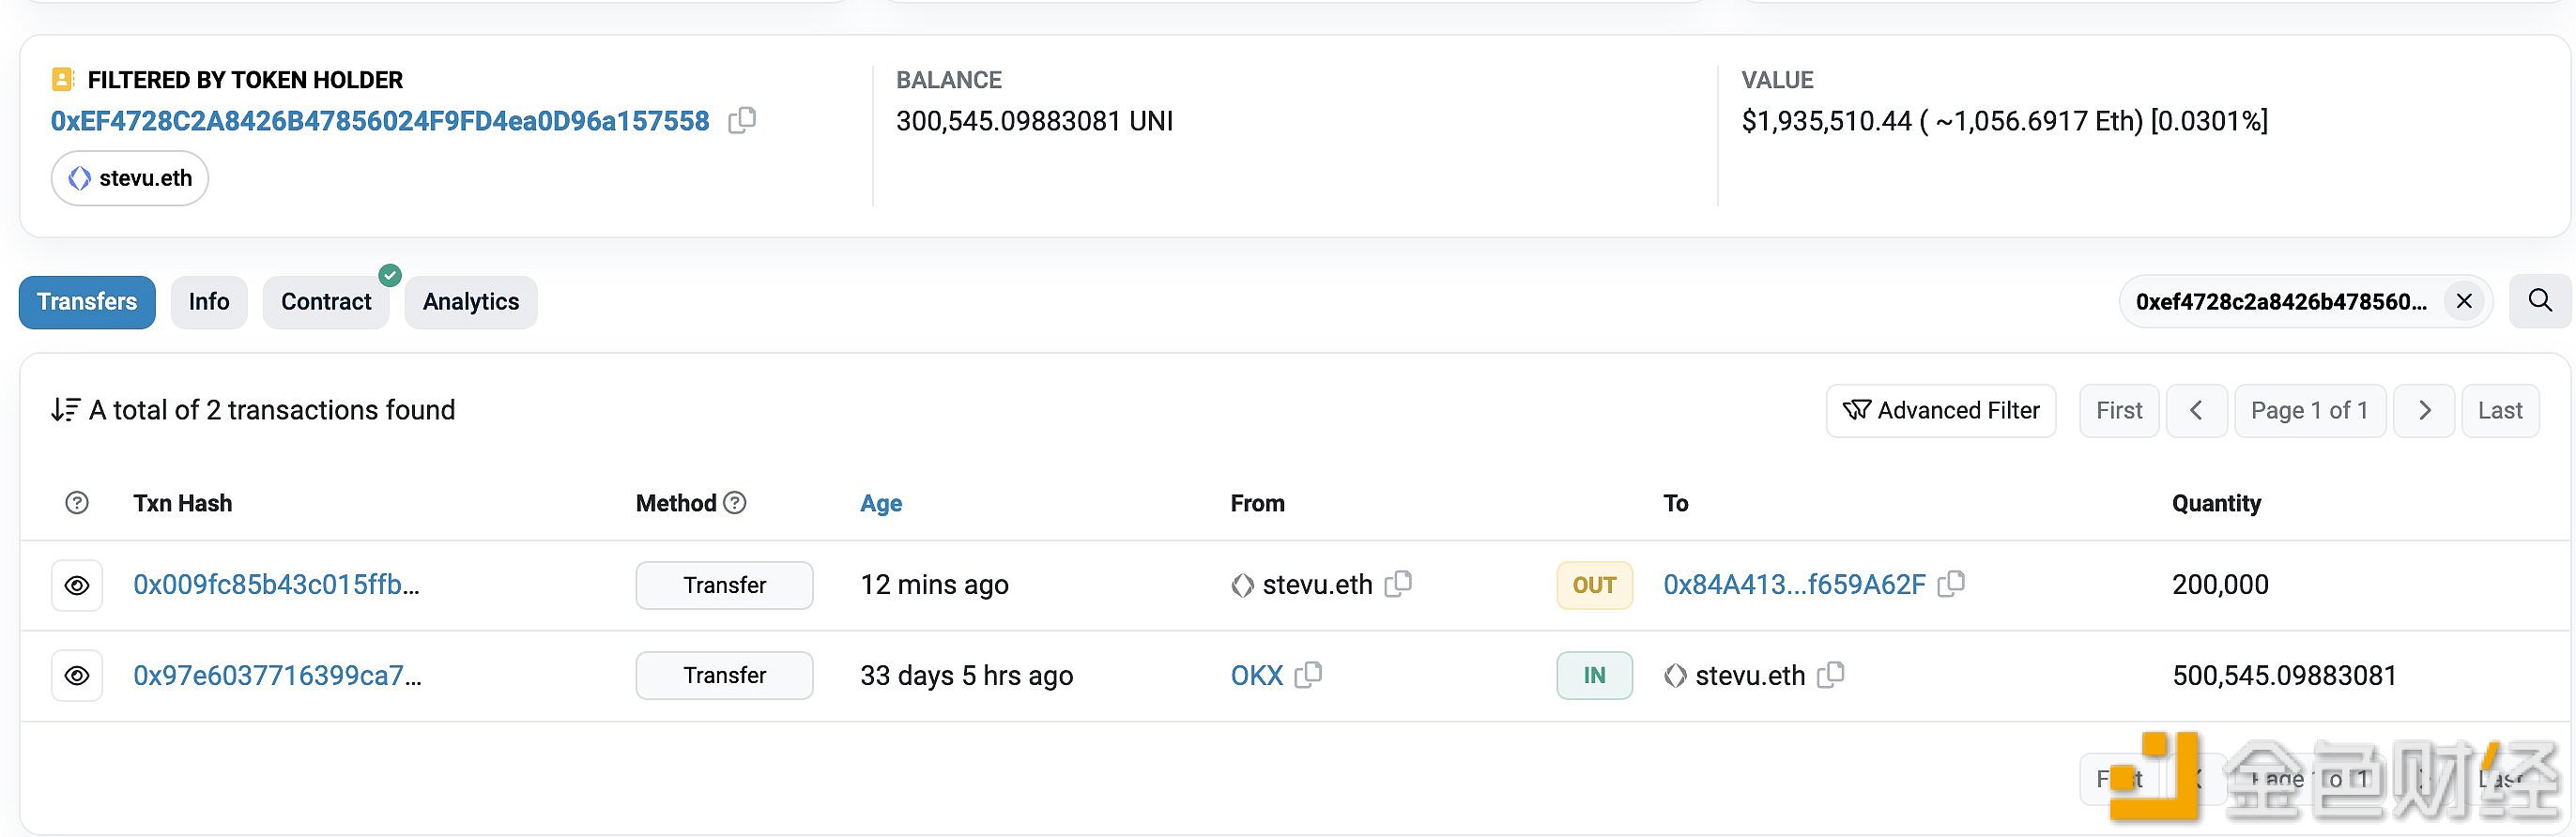Copy the token holder address
Image resolution: width=2576 pixels, height=837 pixels.
pos(742,121)
